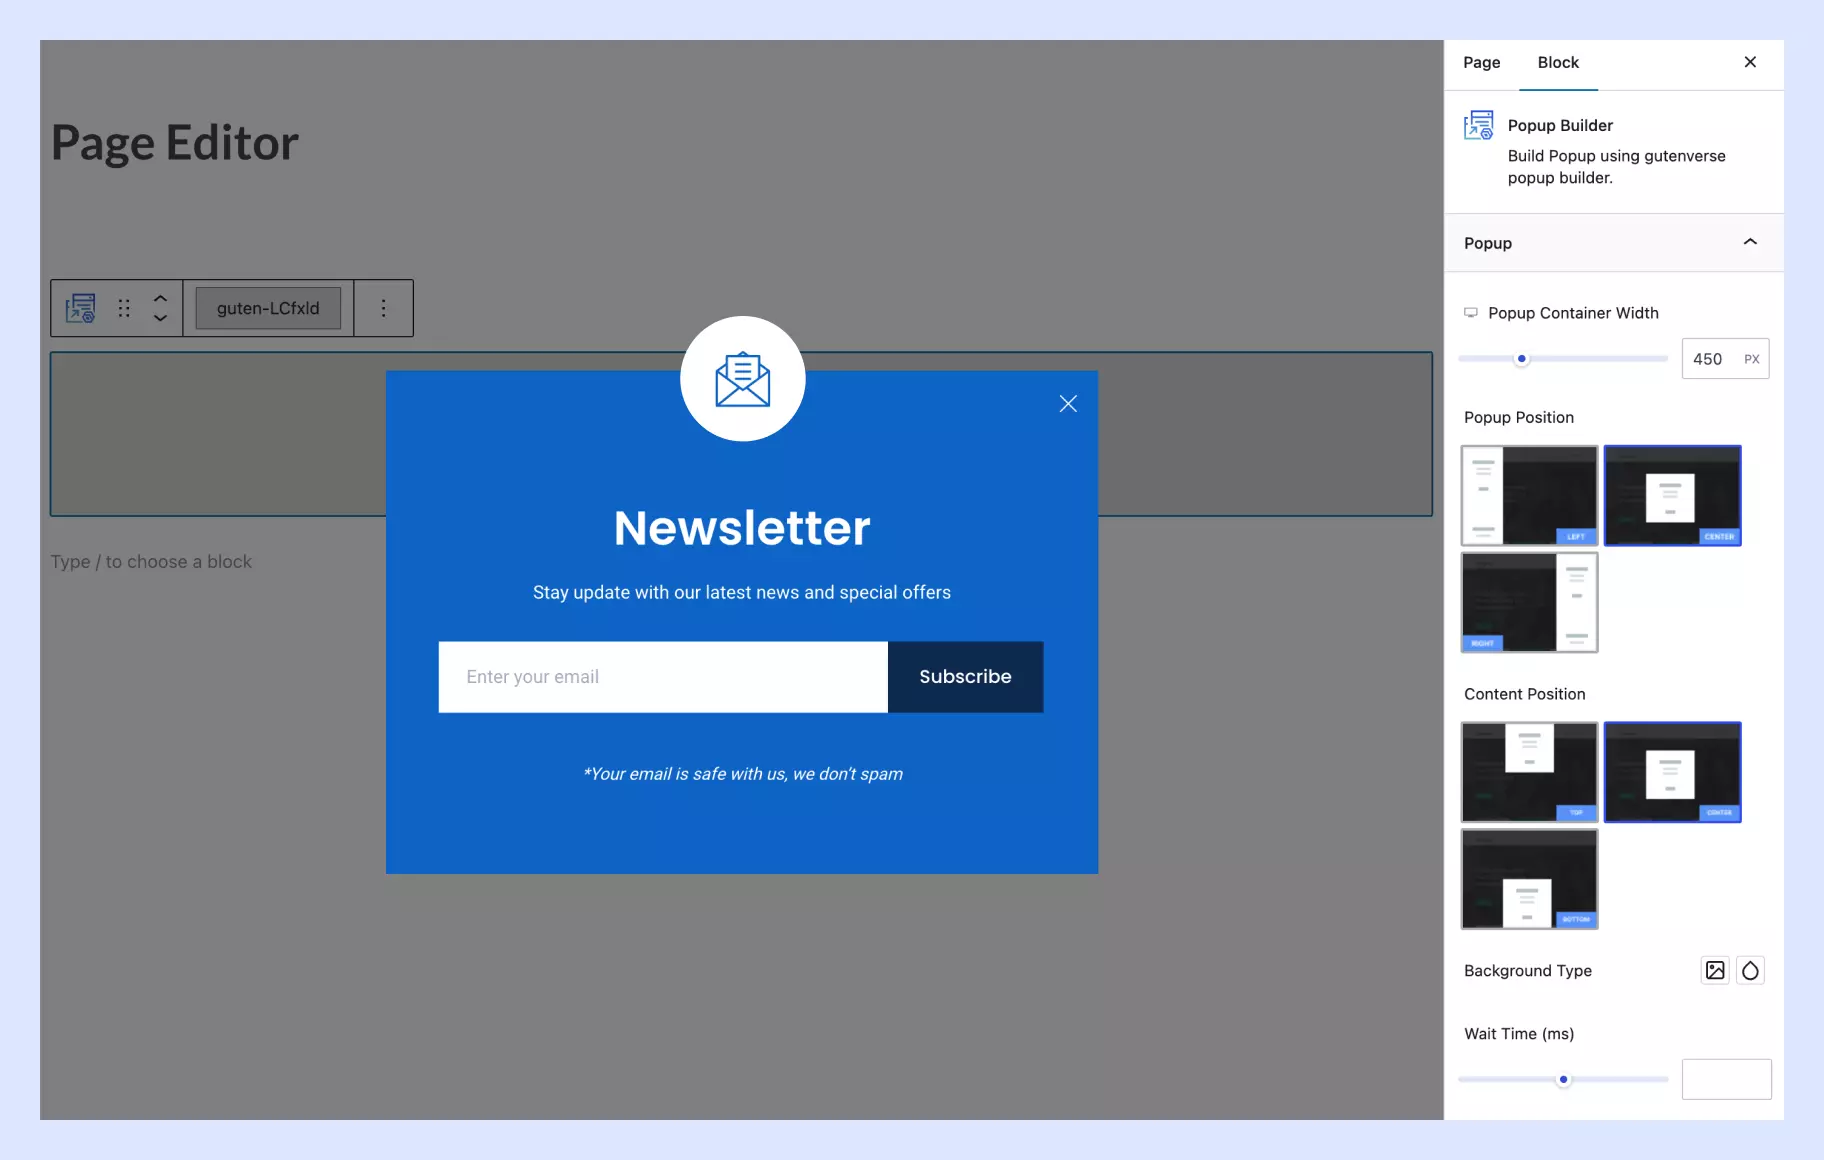Click the envelope icon atop the popup
Viewport: 1824px width, 1160px height.
742,379
